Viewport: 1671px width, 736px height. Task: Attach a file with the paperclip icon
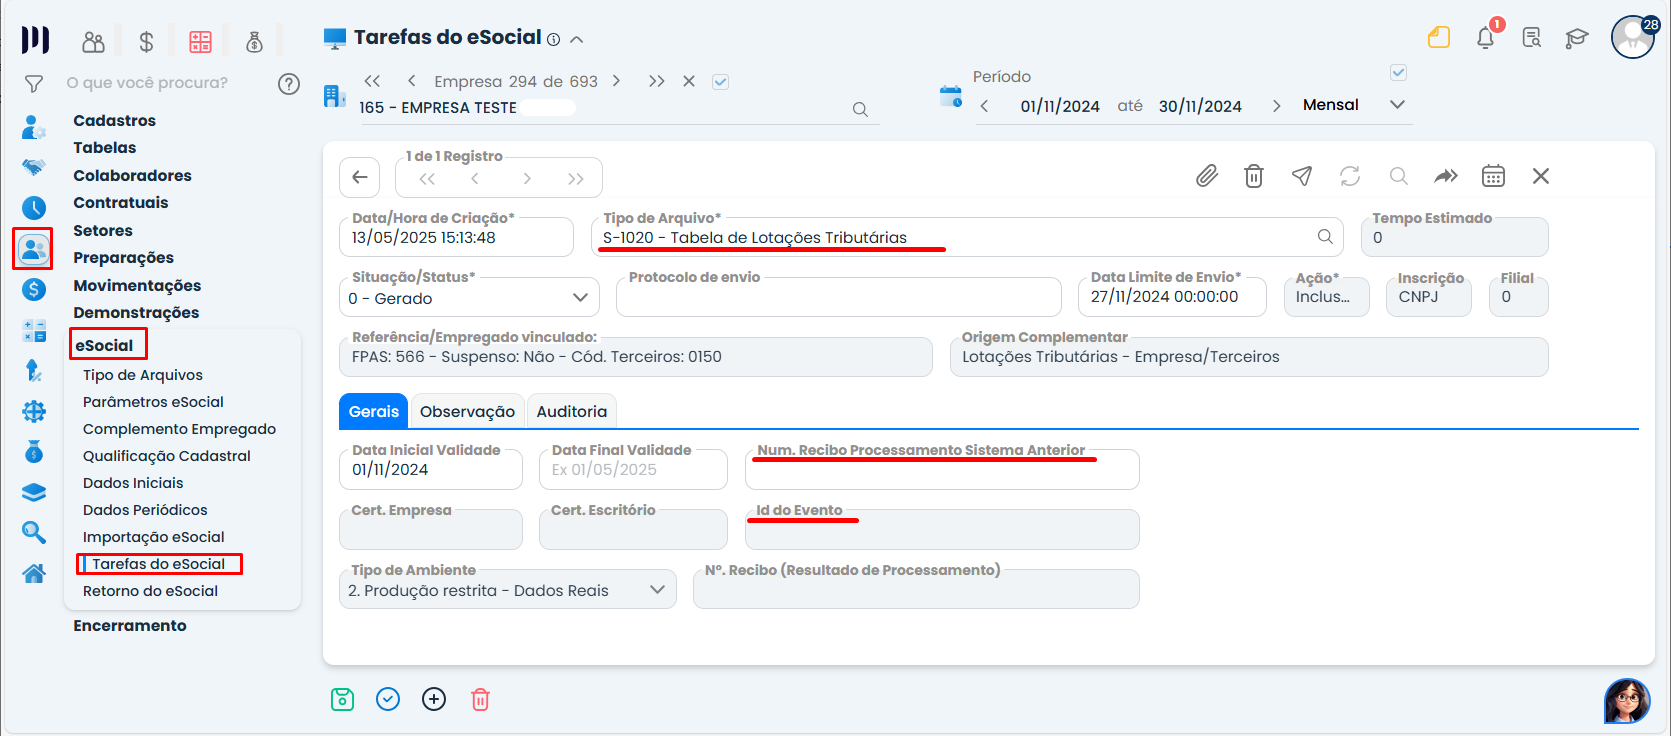(1207, 176)
